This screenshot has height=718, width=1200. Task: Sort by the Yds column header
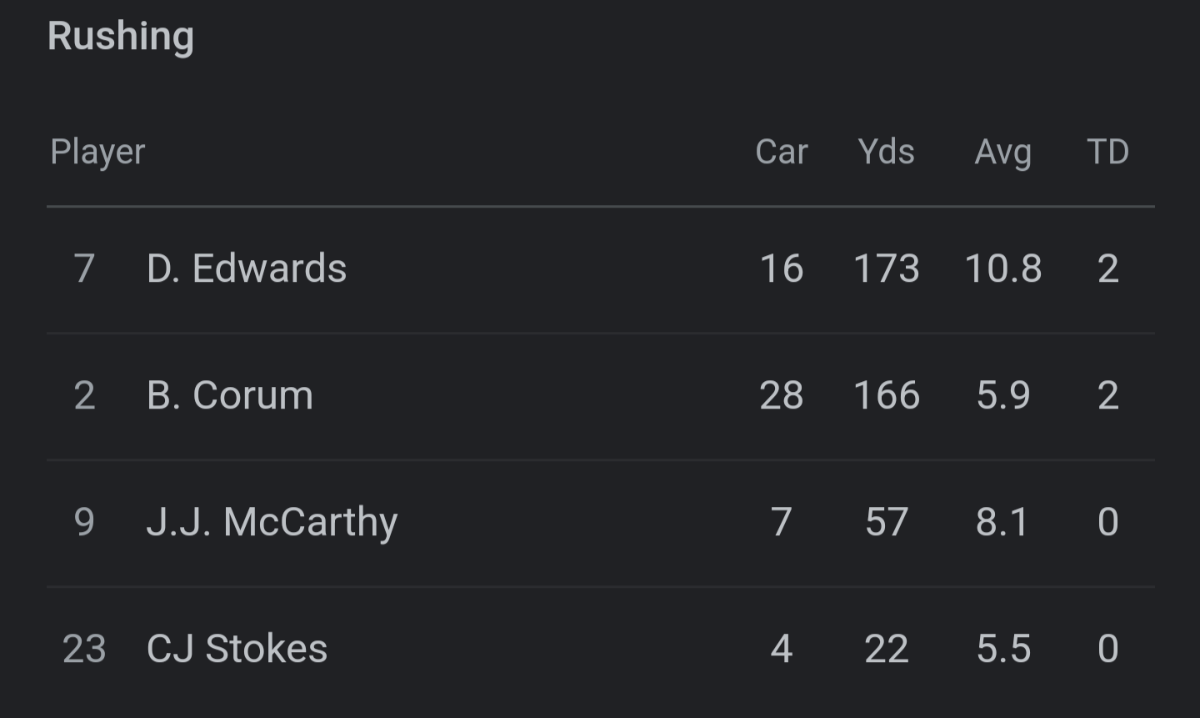coord(886,152)
